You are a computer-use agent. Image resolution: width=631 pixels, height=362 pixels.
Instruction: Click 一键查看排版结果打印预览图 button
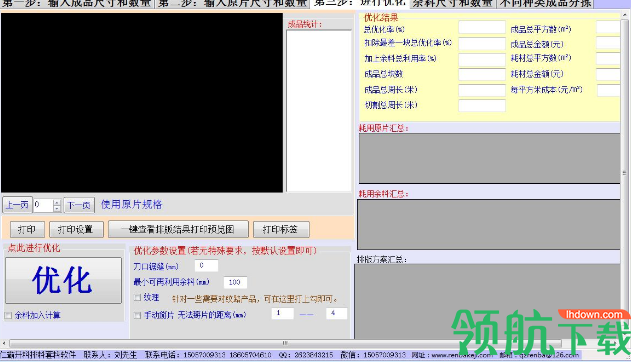[x=178, y=229]
